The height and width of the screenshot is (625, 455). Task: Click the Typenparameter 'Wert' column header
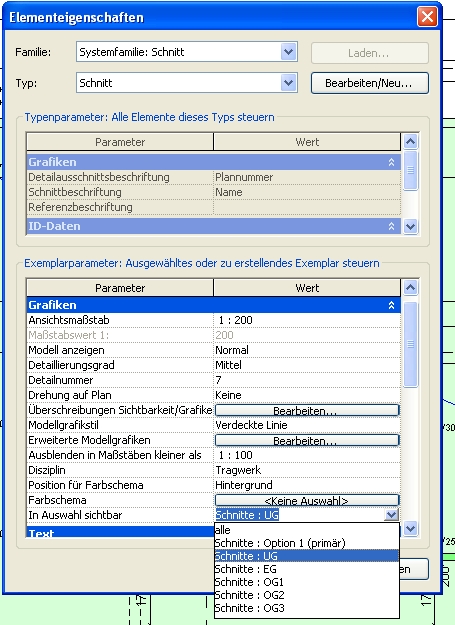coord(307,142)
